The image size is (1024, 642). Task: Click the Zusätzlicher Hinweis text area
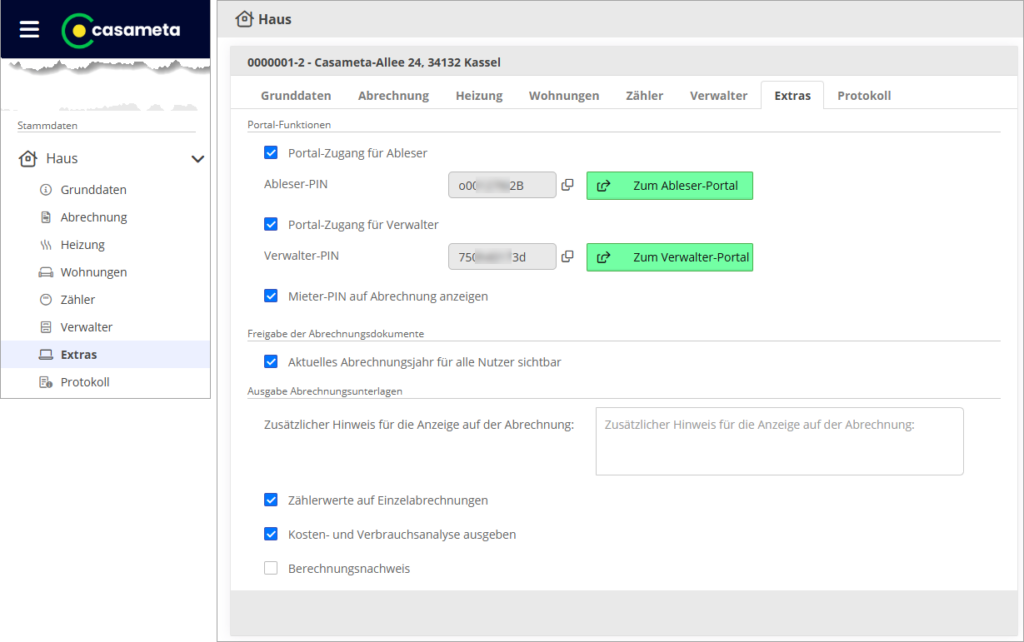[779, 441]
